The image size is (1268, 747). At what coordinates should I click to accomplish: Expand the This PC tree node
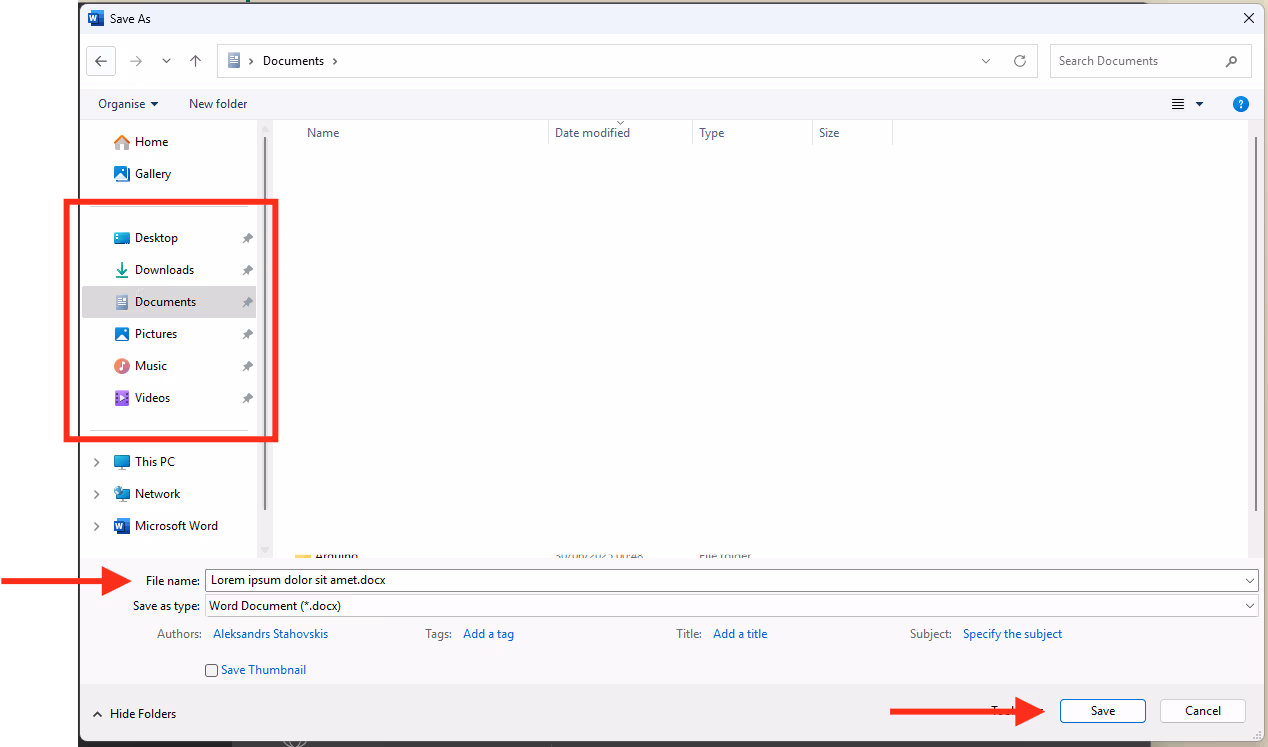[x=97, y=462]
